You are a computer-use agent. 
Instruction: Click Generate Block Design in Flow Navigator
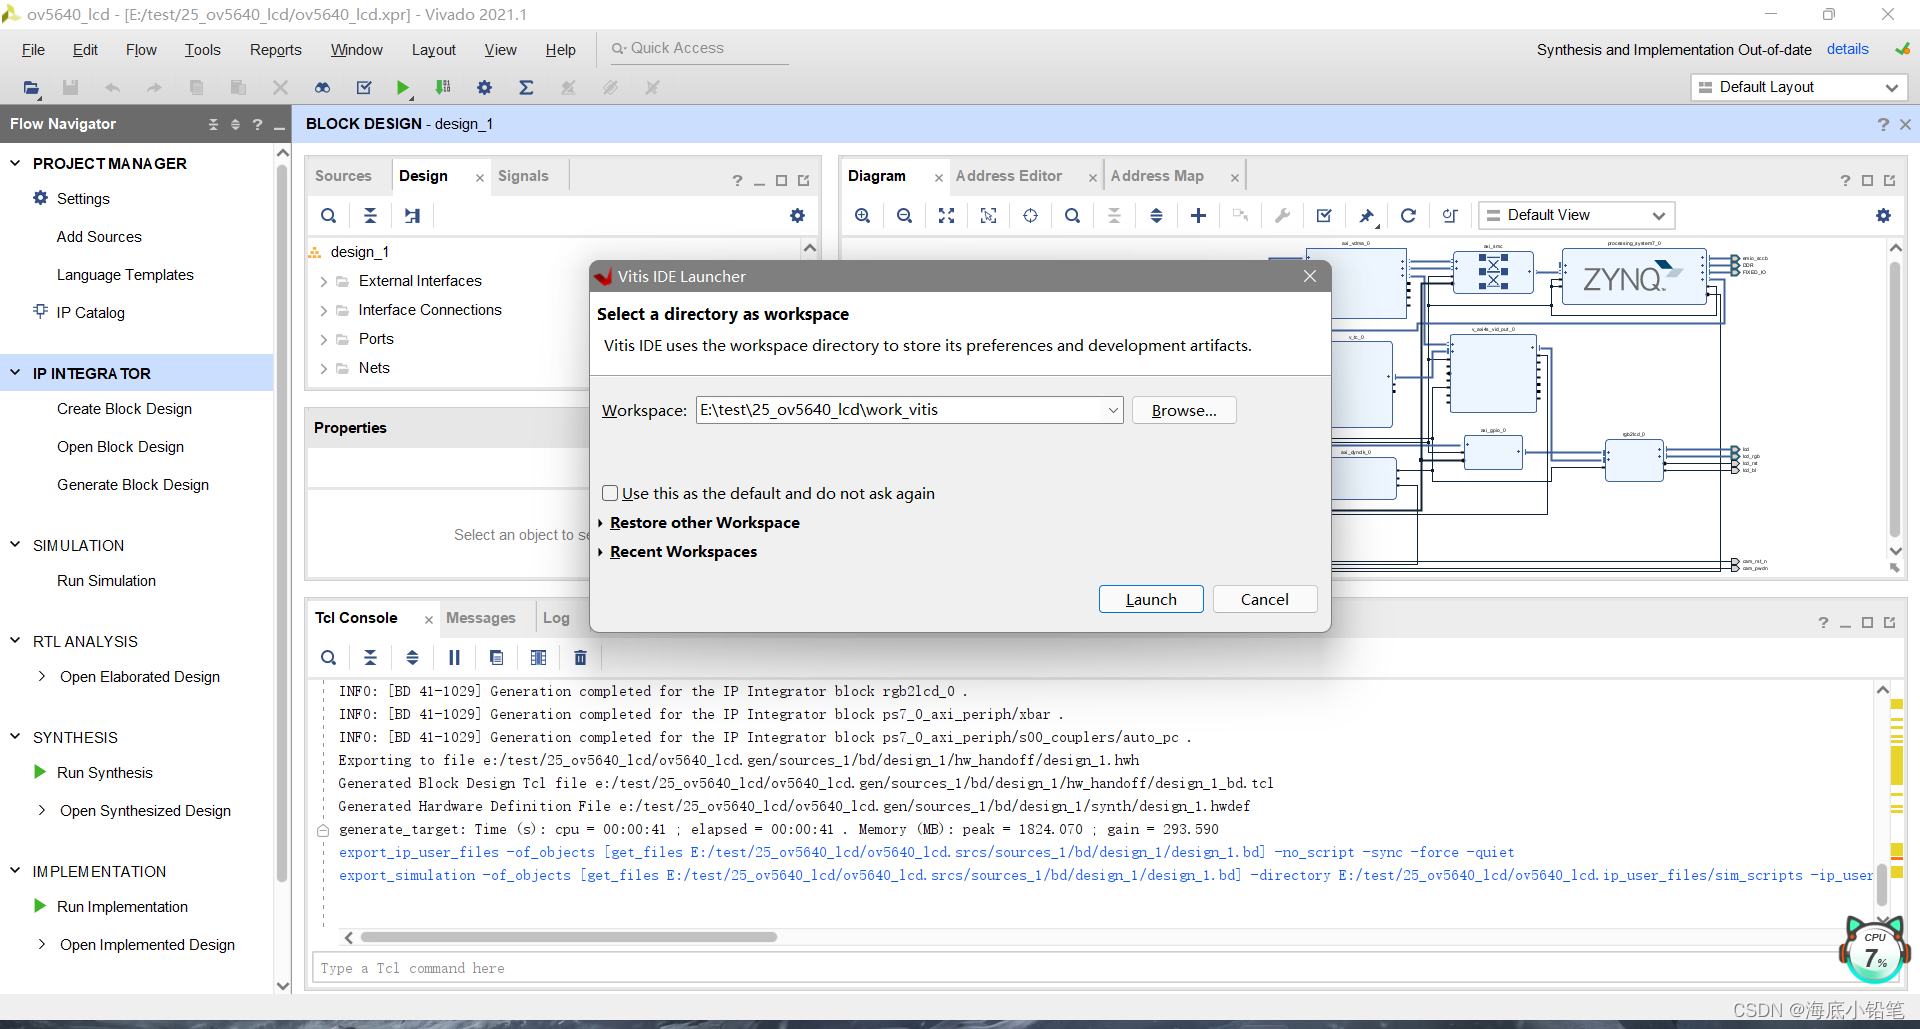[133, 485]
